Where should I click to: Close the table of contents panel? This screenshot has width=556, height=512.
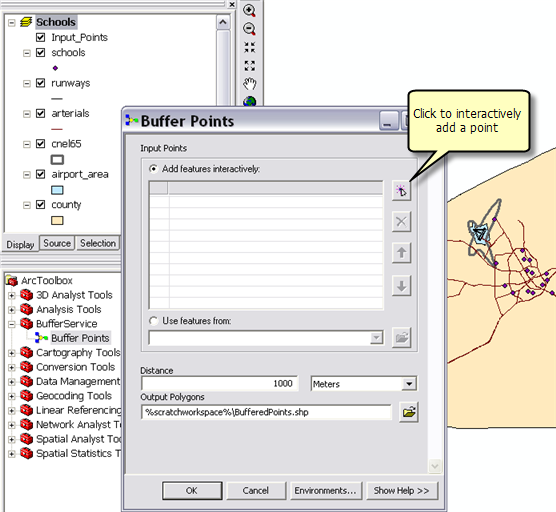[x=232, y=4]
